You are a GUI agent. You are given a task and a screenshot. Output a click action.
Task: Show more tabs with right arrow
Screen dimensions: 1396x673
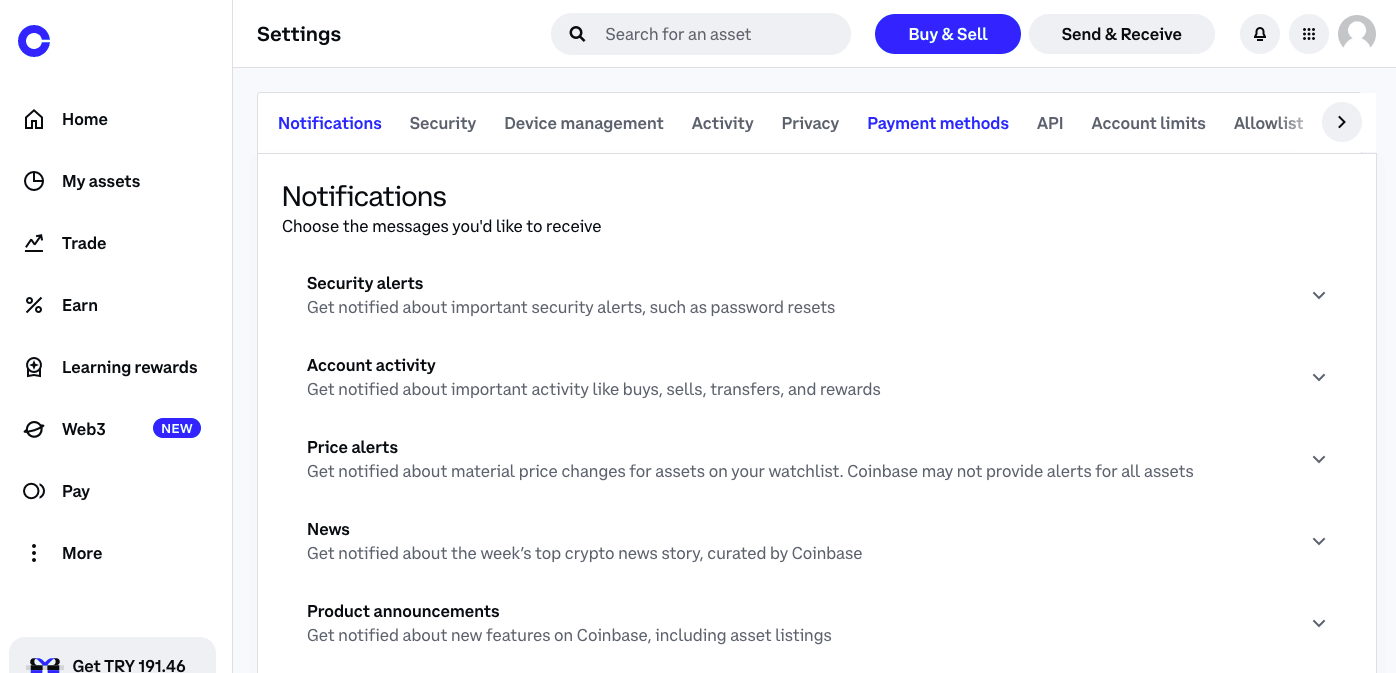(1342, 122)
